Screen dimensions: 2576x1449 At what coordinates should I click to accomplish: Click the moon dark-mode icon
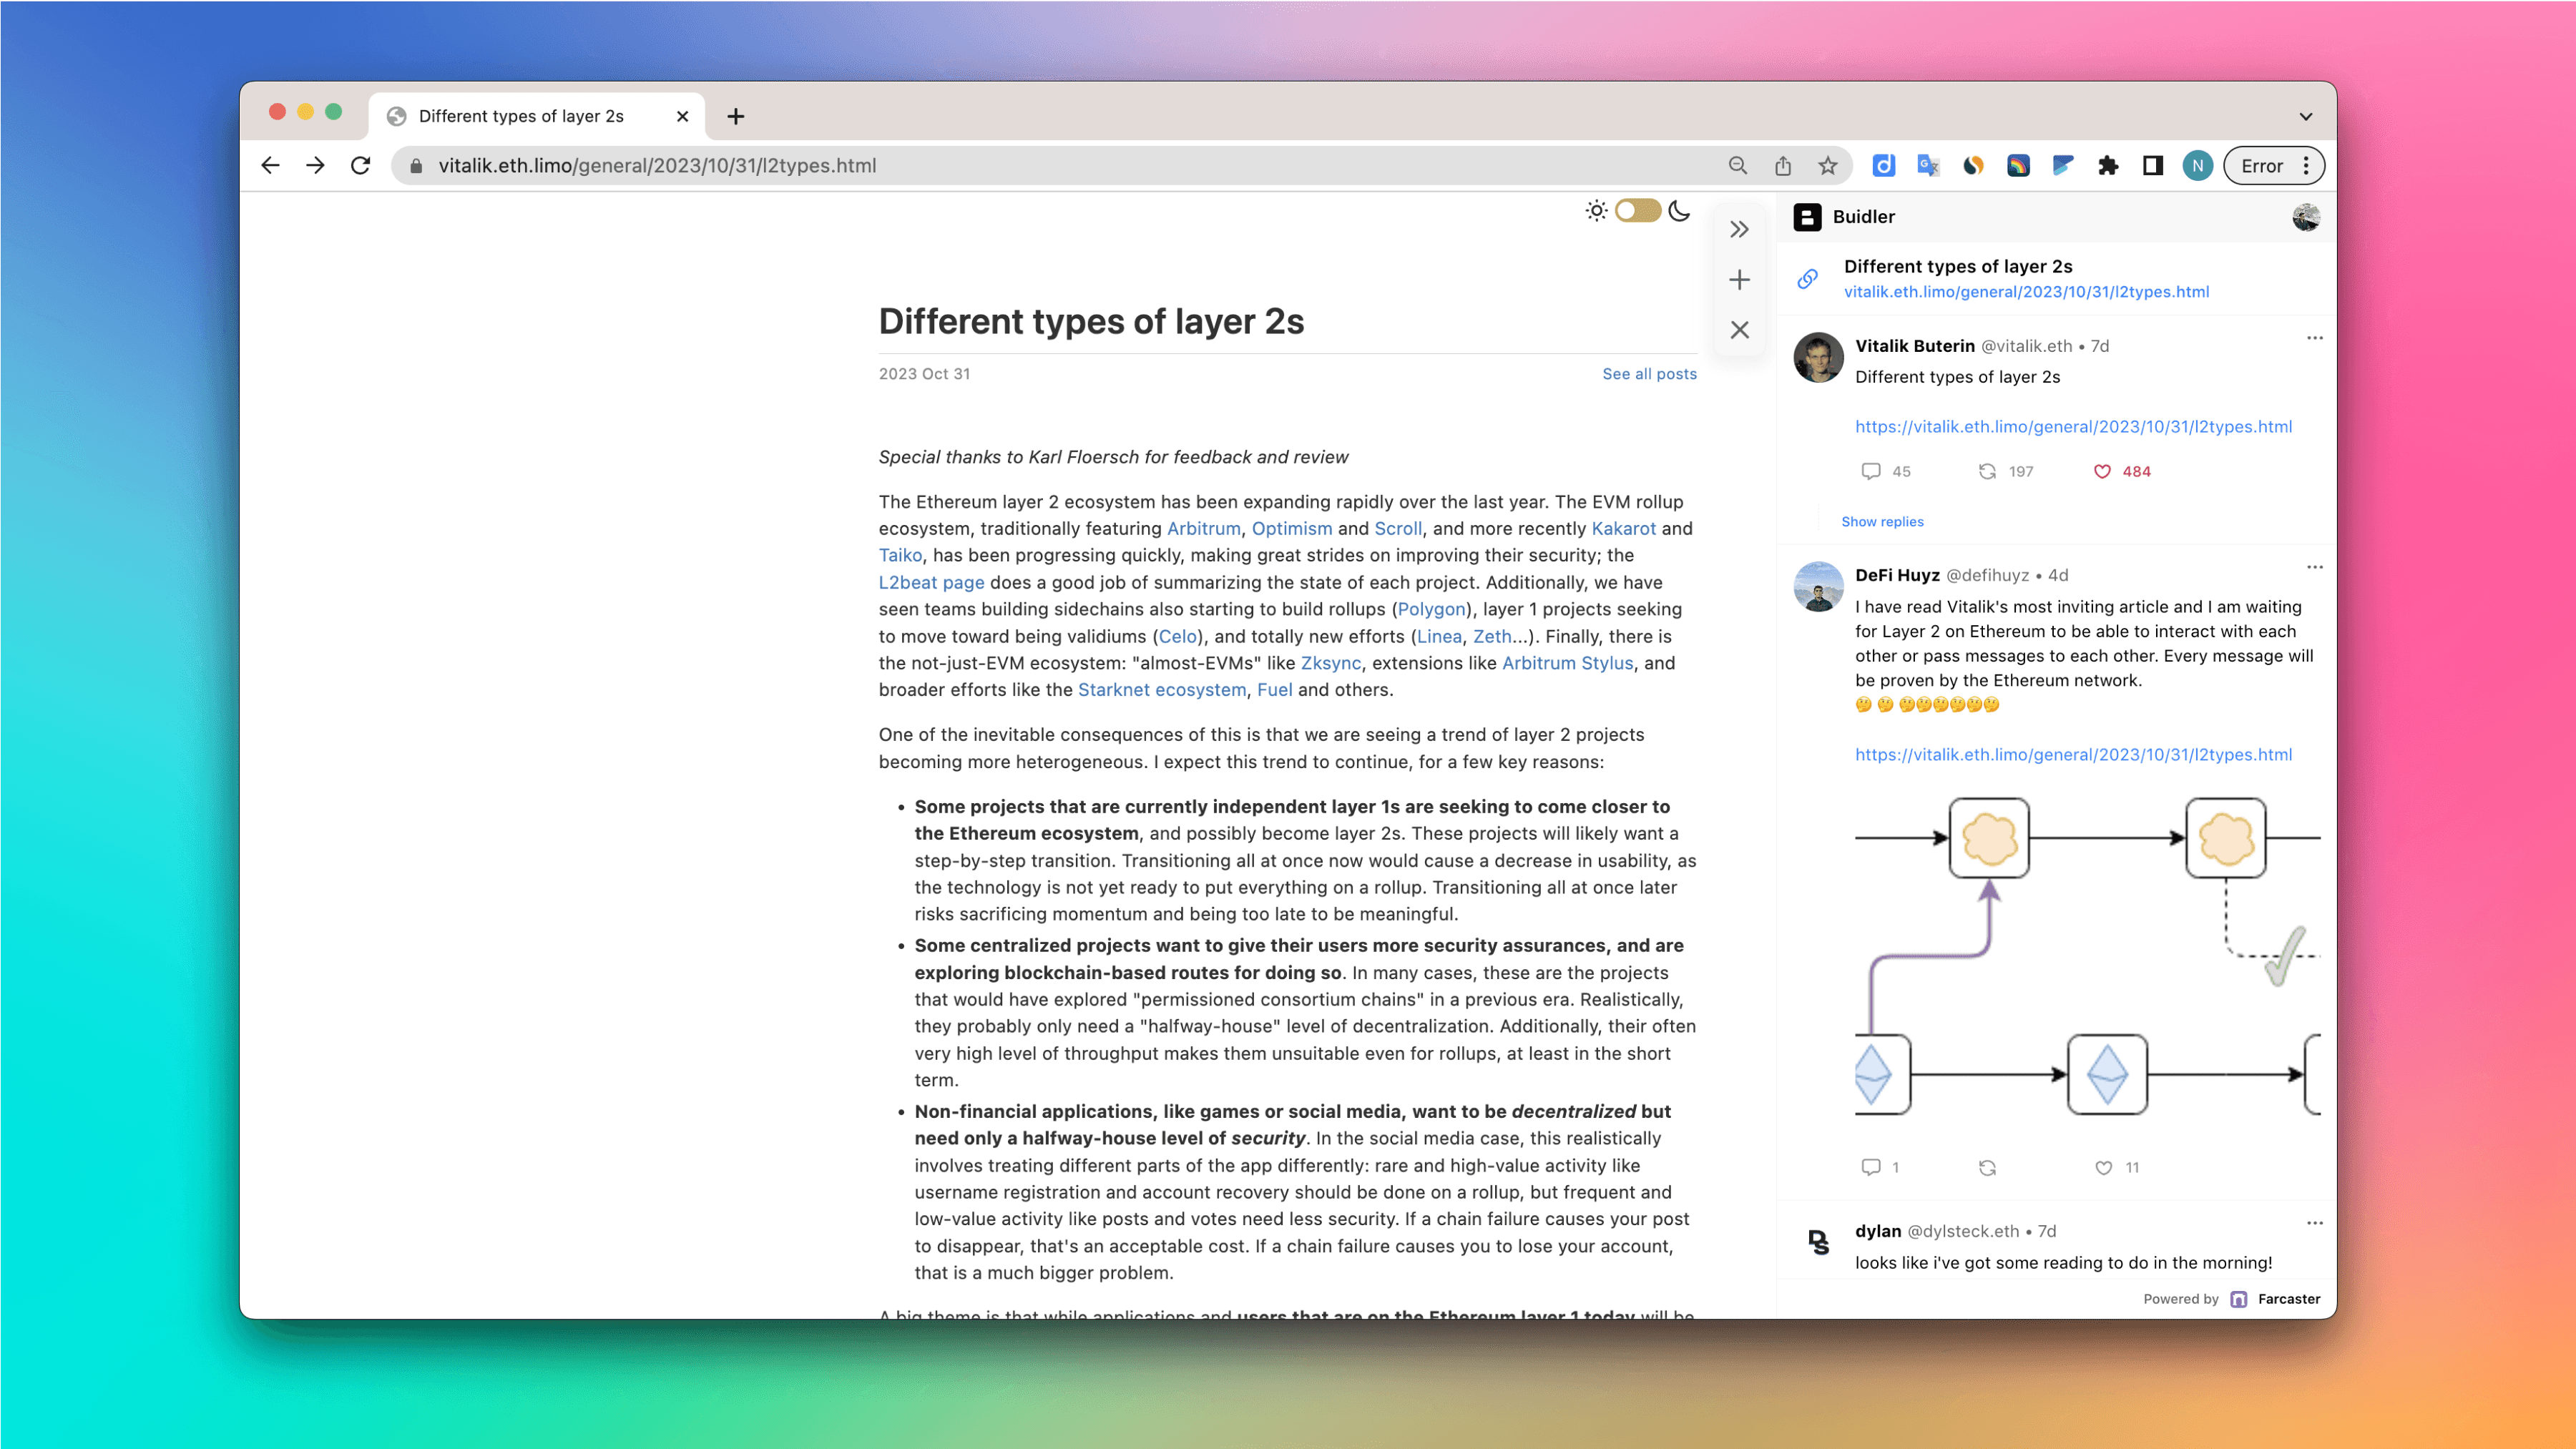(x=1680, y=211)
